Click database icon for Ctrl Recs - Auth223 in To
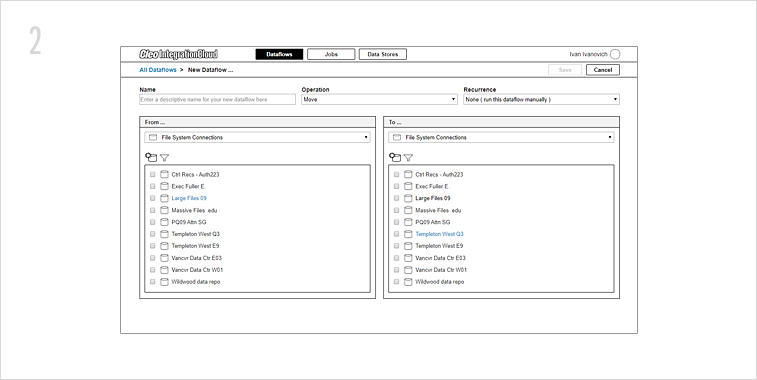 (x=408, y=174)
